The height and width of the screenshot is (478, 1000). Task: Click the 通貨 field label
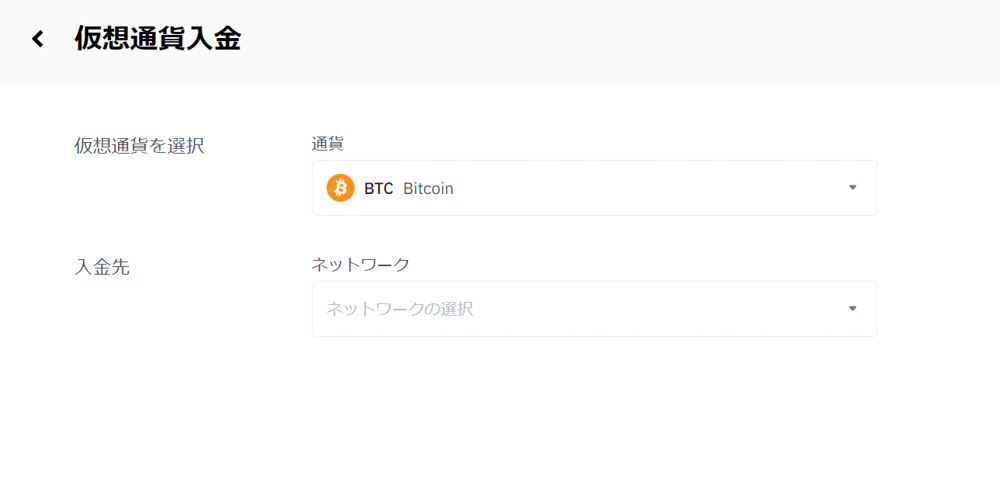tap(328, 144)
